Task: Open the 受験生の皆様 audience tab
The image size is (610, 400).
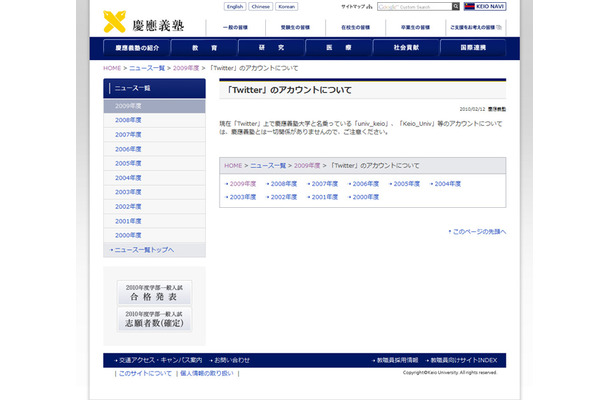Action: [x=295, y=27]
